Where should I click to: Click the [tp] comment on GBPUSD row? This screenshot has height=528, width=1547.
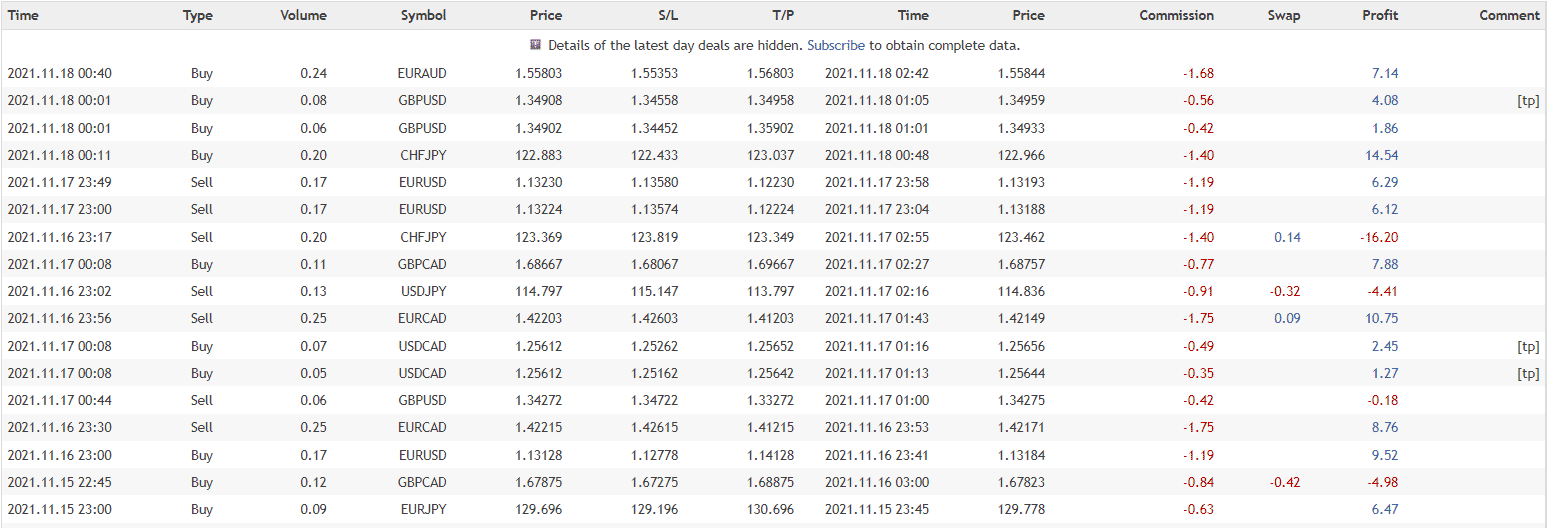point(1528,100)
